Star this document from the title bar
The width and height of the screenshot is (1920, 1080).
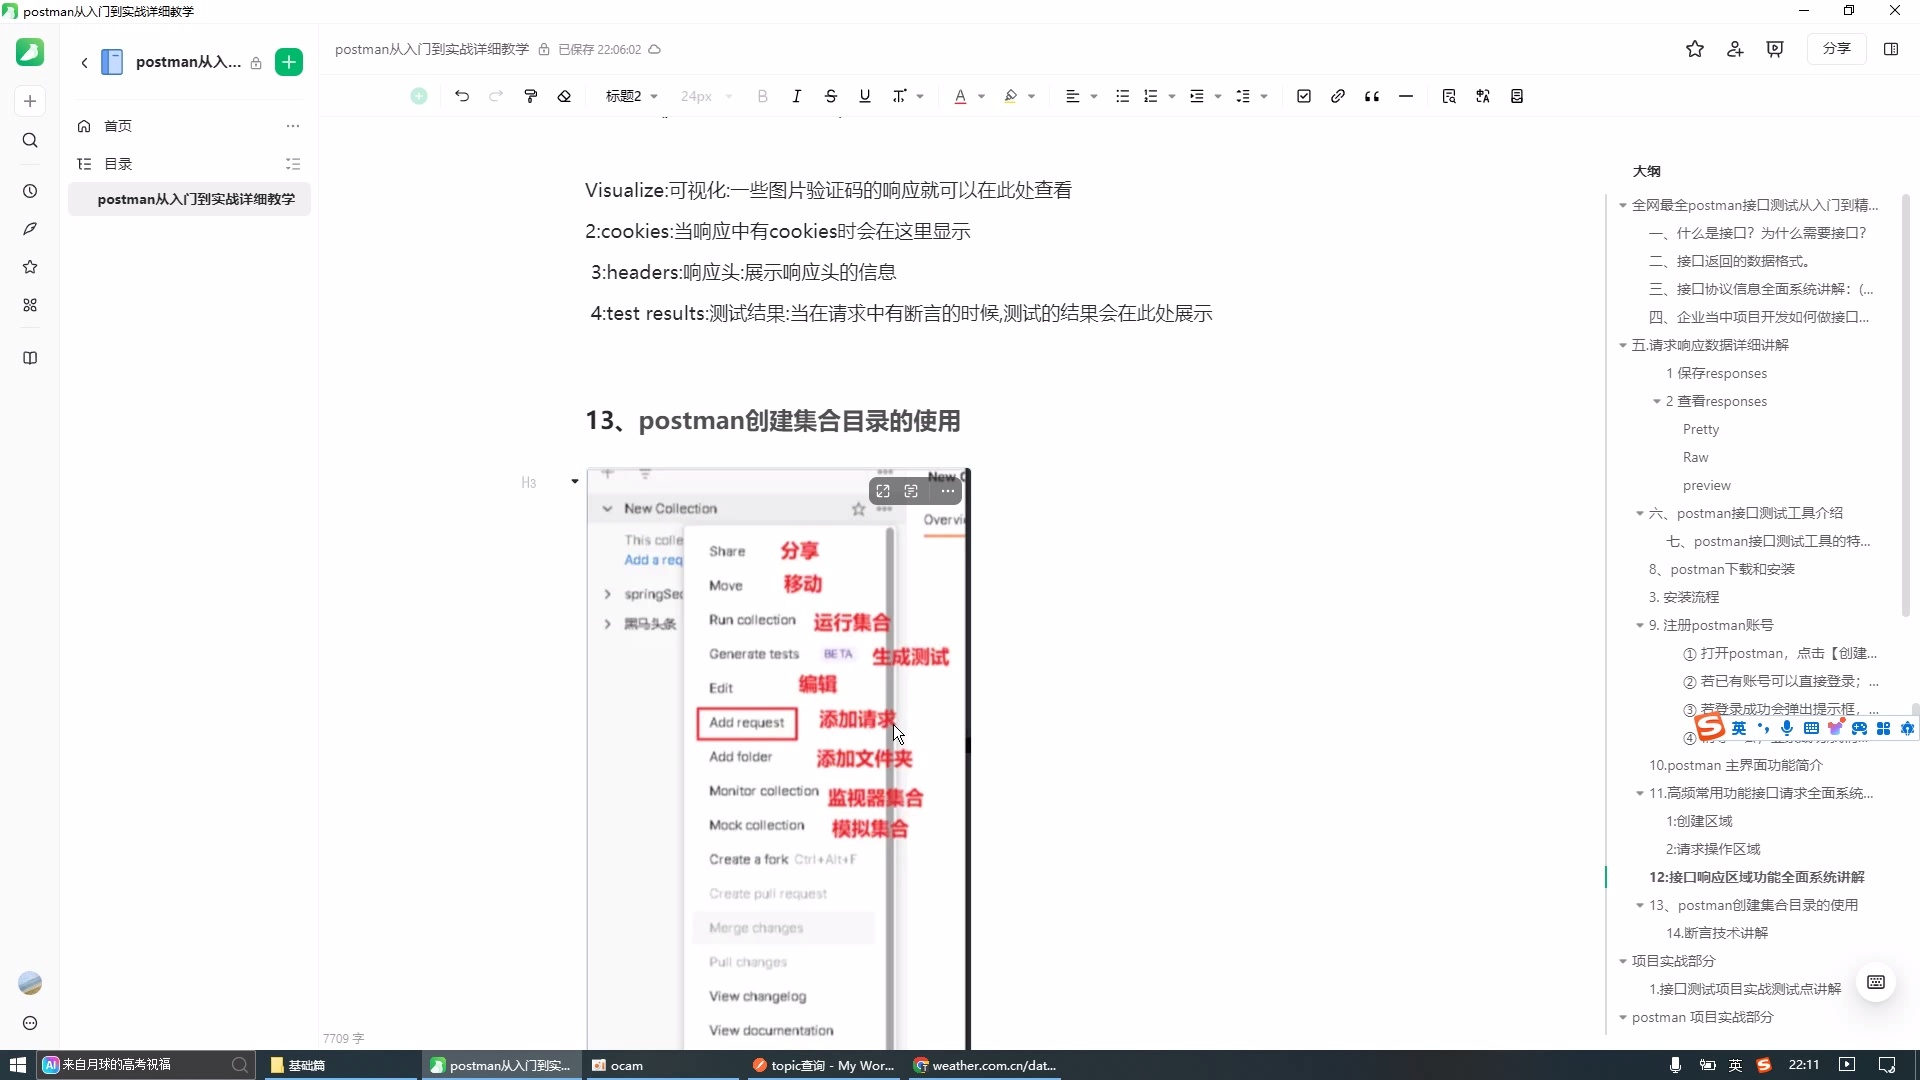(x=1695, y=49)
